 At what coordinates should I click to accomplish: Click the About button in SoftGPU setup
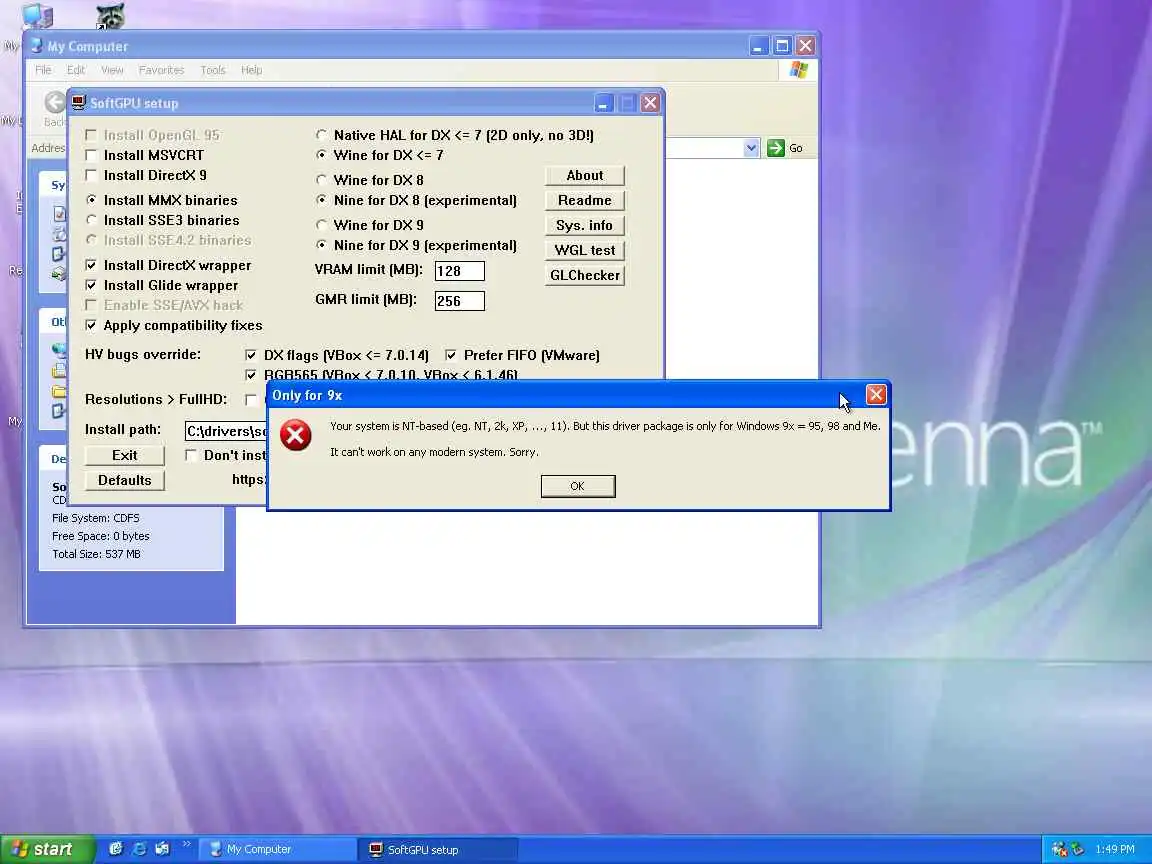585,175
